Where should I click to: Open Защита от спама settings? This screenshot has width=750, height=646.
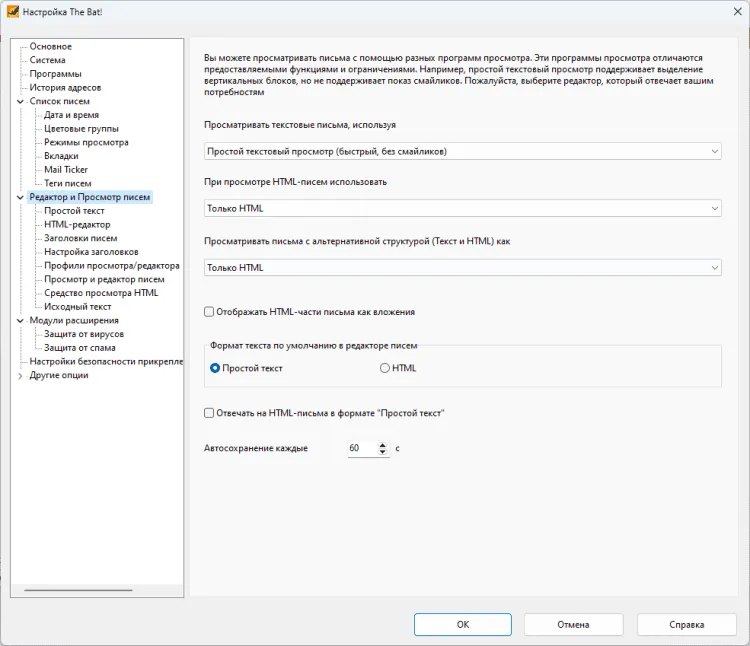(80, 348)
